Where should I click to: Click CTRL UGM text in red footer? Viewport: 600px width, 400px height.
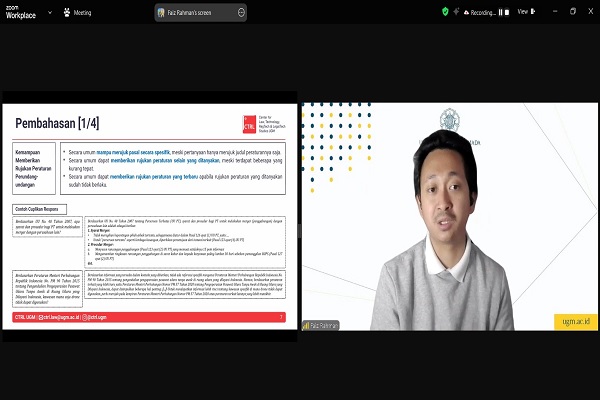(25, 317)
